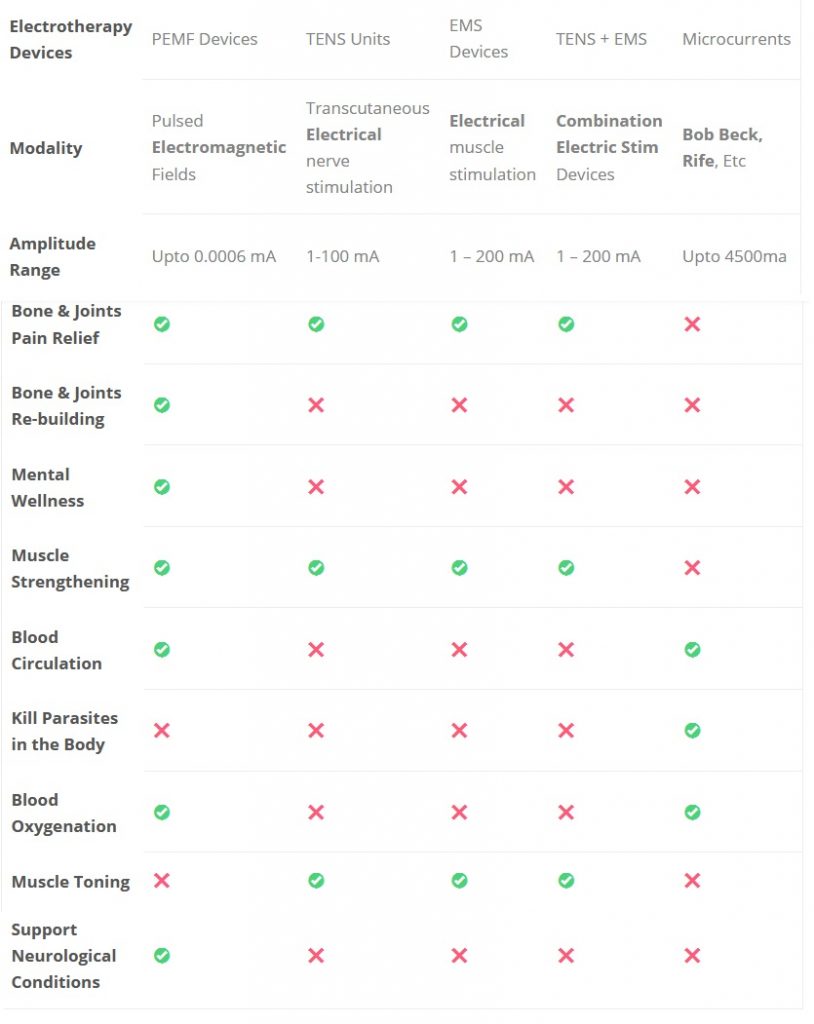Click the PEMF Devices column header
Screen dimensions: 814x1024
(204, 39)
